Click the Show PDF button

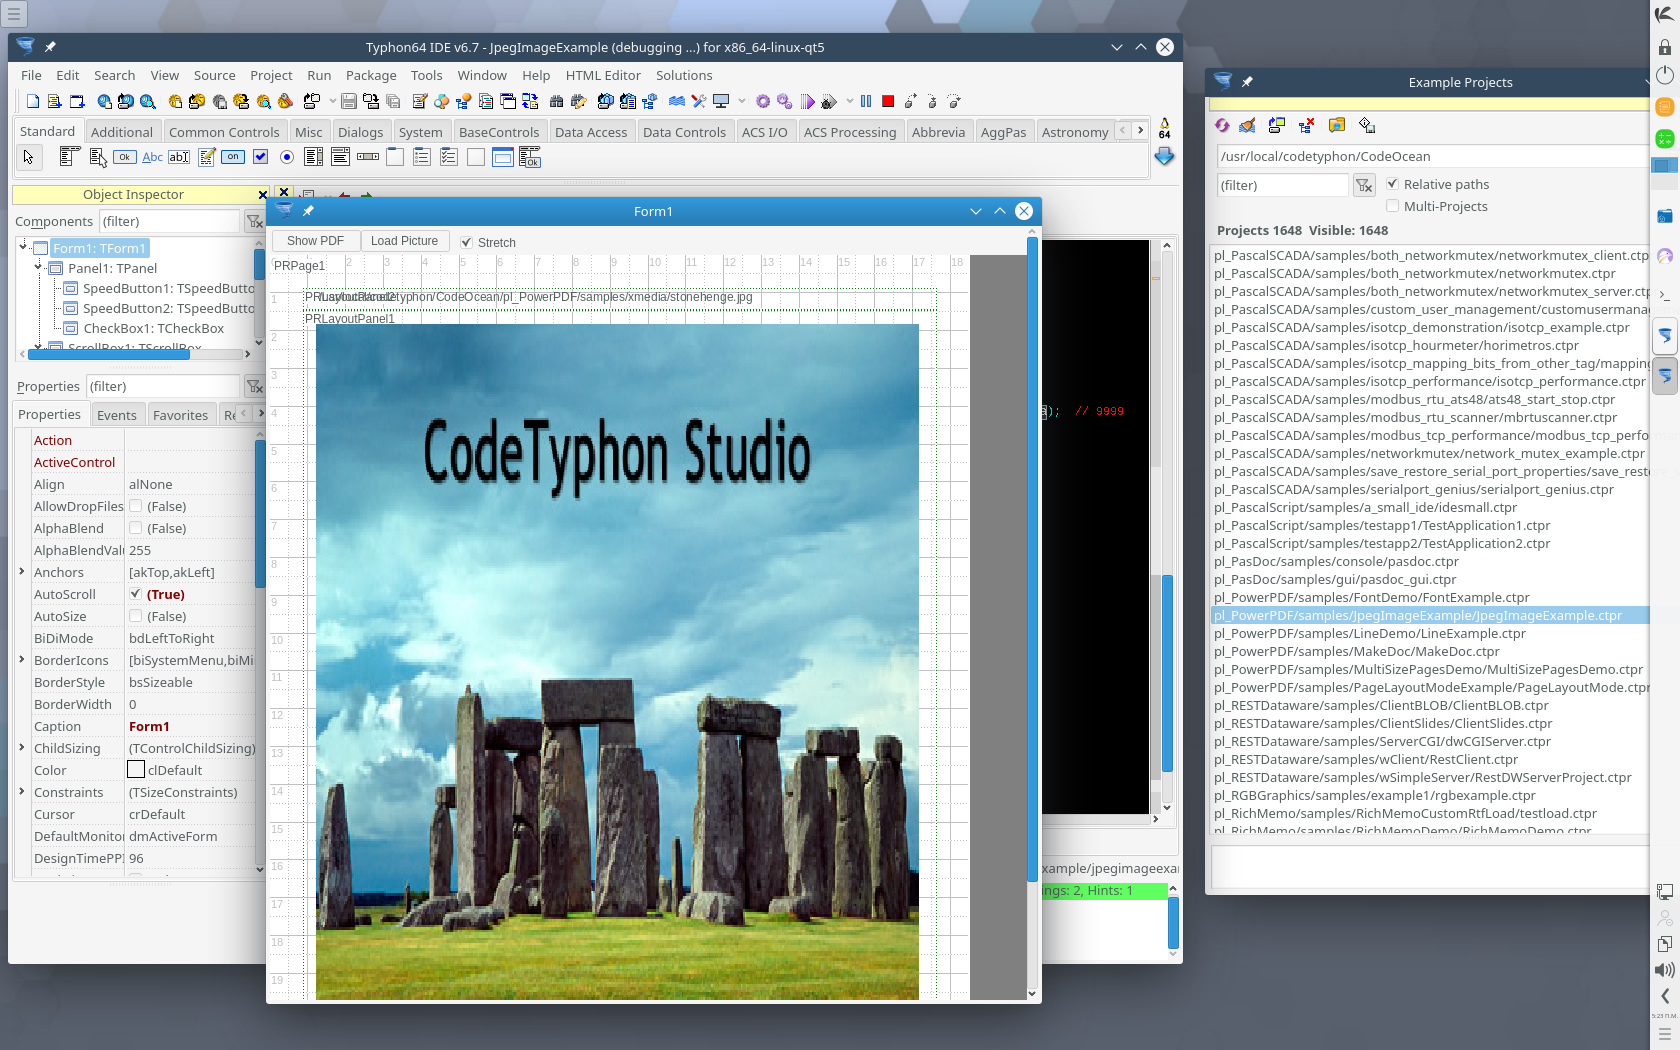(x=315, y=241)
